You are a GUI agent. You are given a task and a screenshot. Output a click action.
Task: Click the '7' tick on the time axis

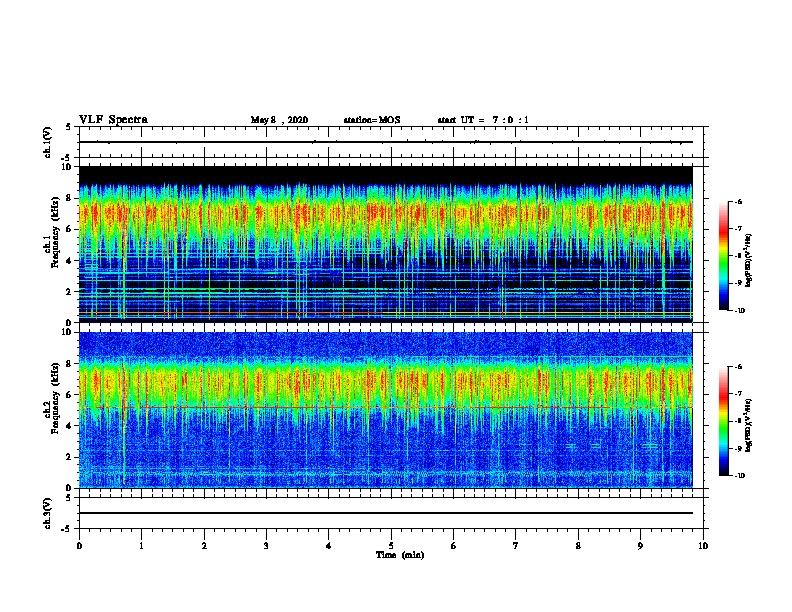[x=516, y=546]
